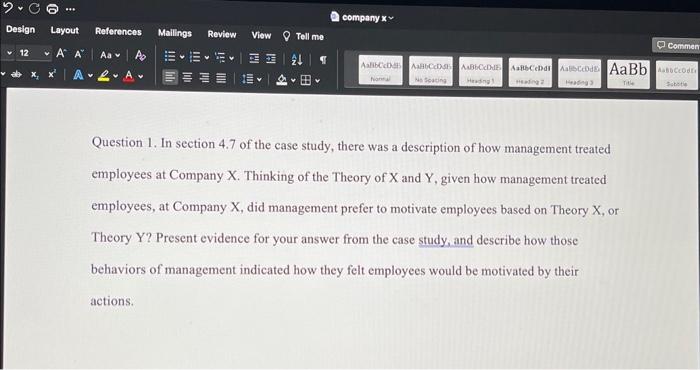The height and width of the screenshot is (370, 700).
Task: Click the word "actions." in the document
Action: [x=112, y=301]
